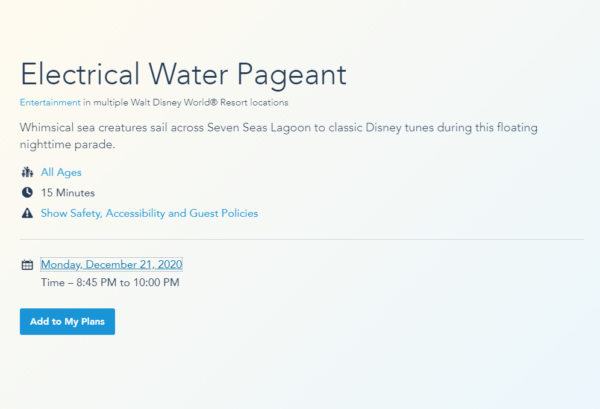Click the horizontal divider line
Screen dimensions: 600x409
pyautogui.click(x=300, y=240)
